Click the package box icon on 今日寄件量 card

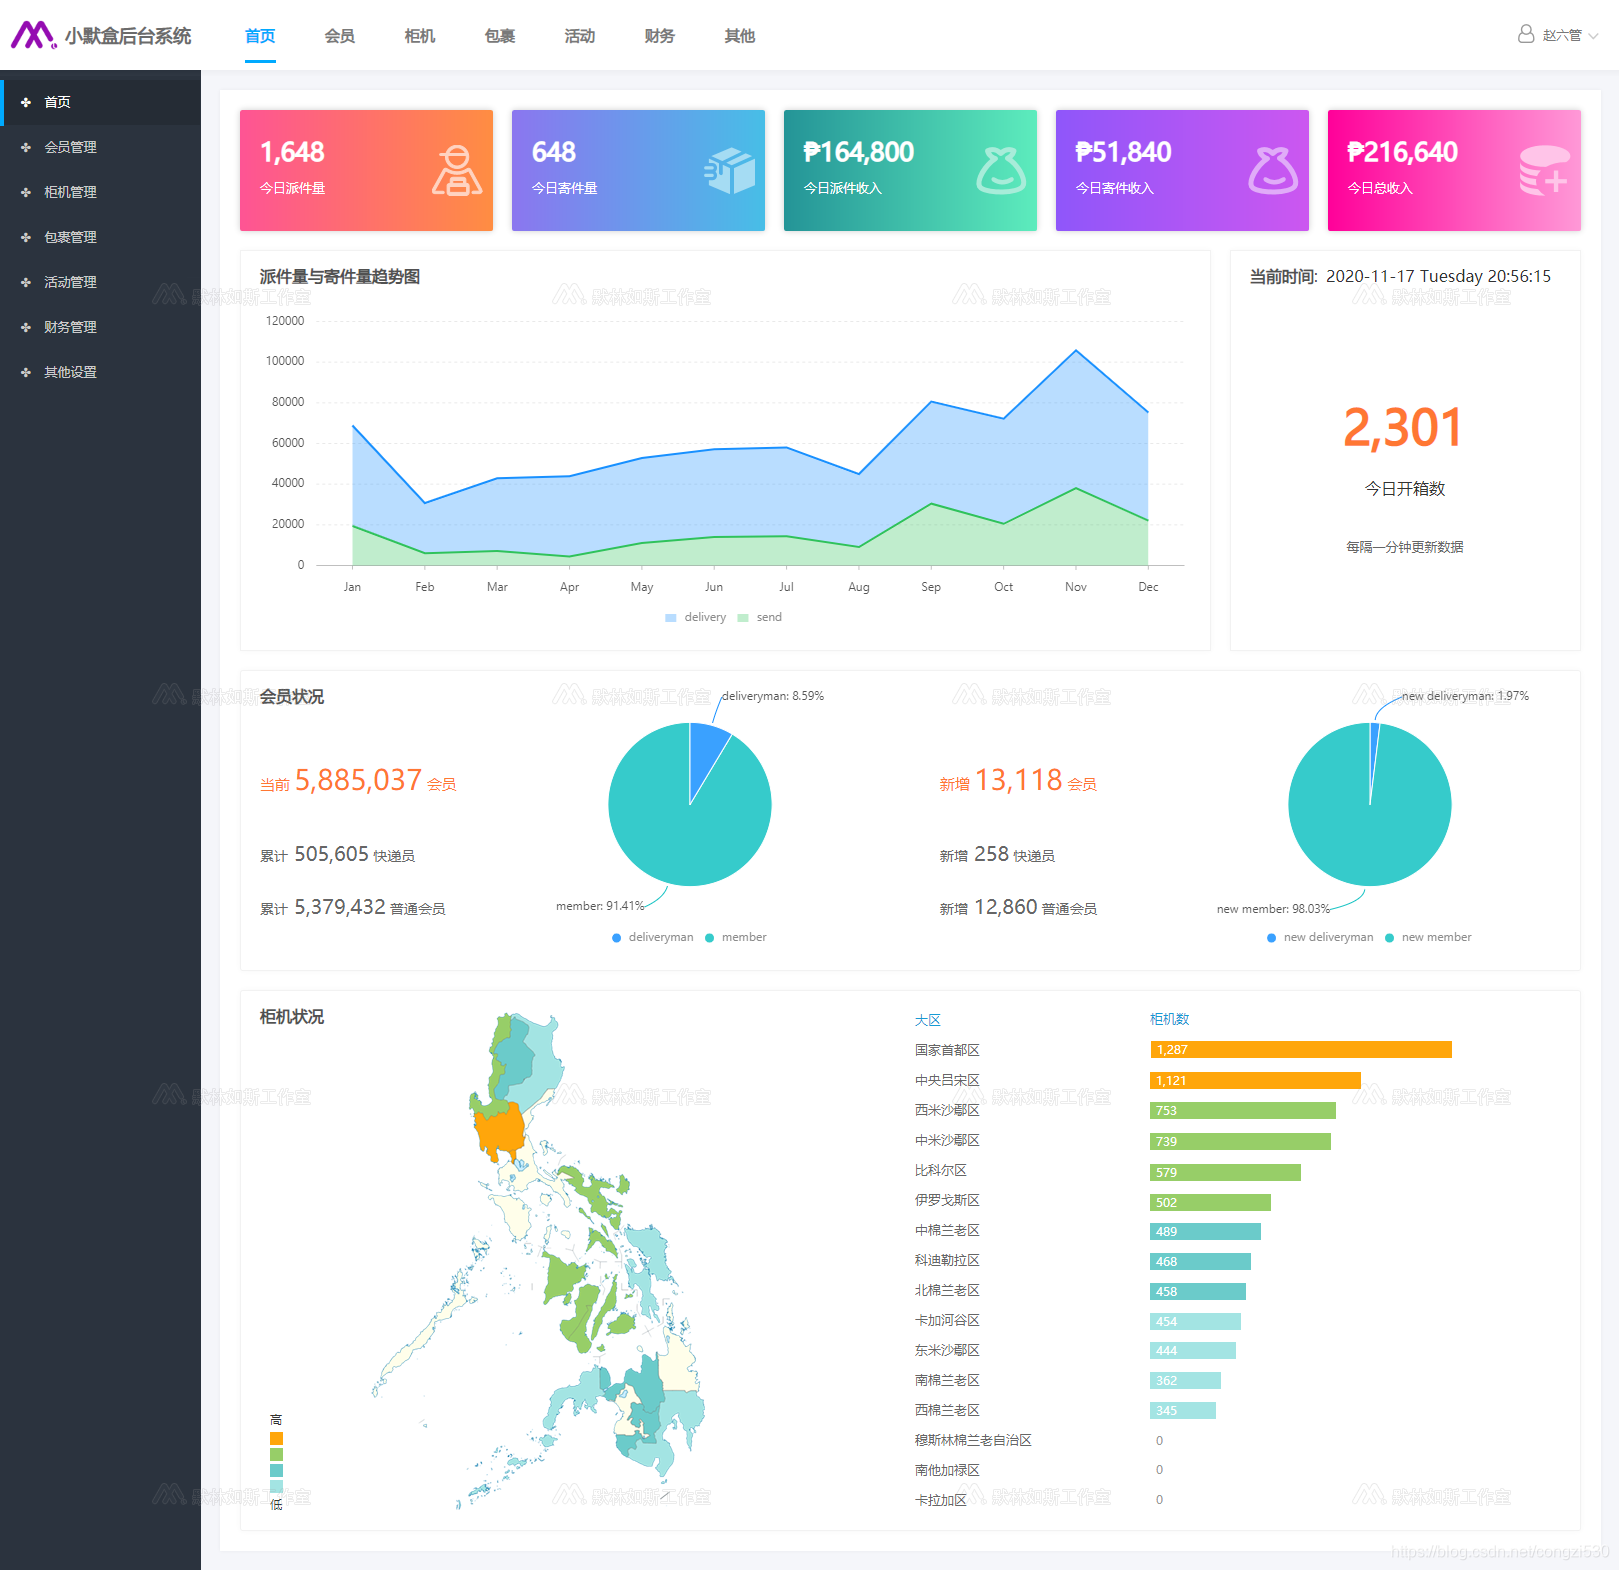730,171
